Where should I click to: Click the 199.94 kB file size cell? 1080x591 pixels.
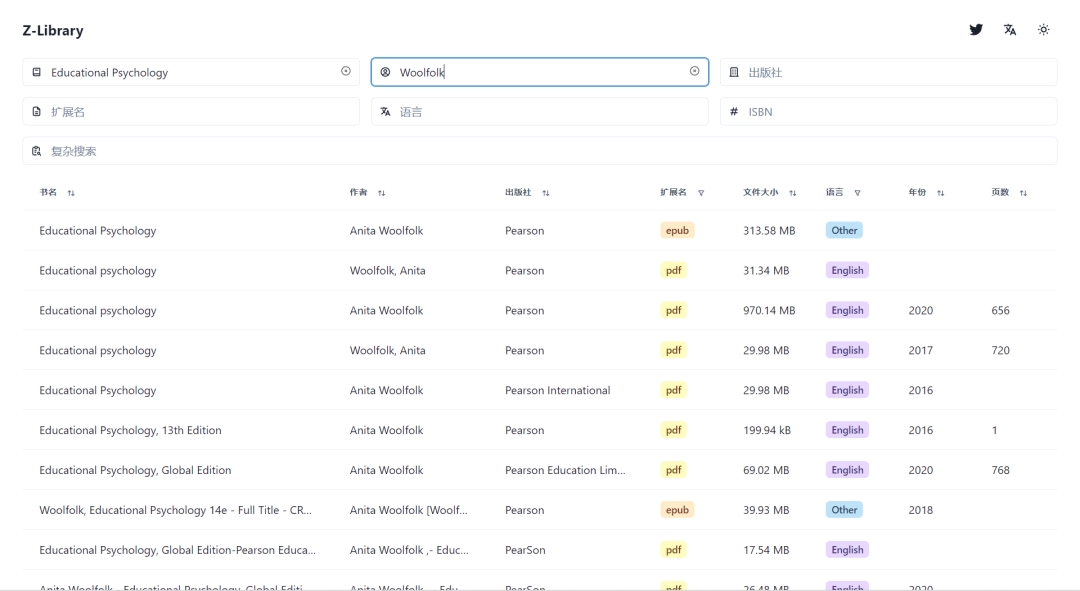[767, 430]
